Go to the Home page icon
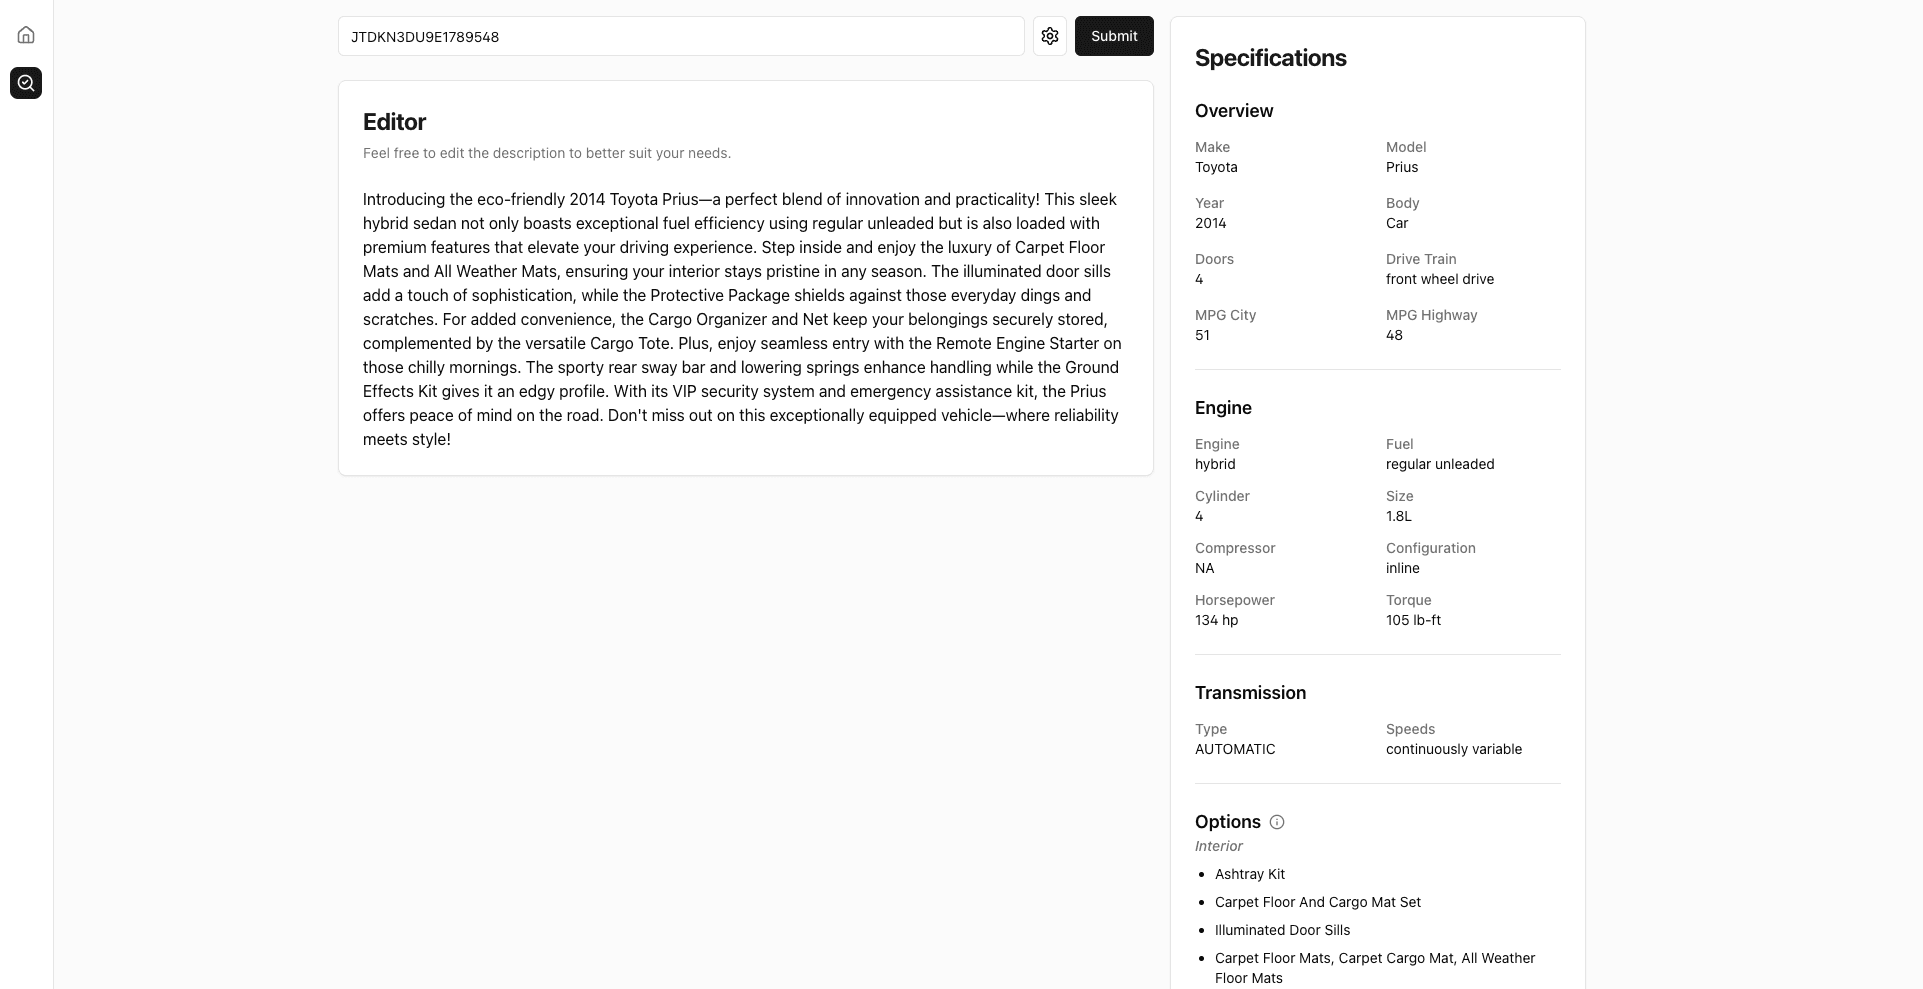Viewport: 1923px width, 989px height. click(26, 35)
